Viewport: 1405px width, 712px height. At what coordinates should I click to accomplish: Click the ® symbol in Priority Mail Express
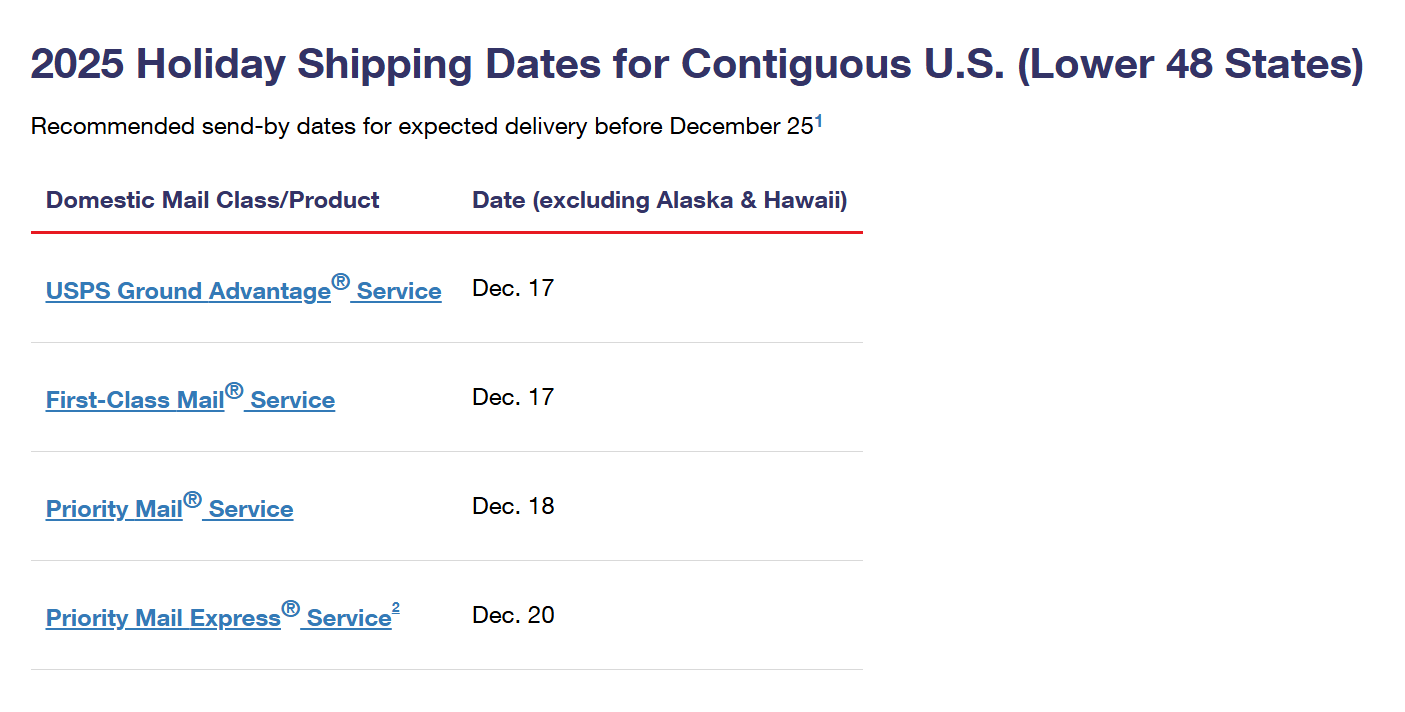[290, 609]
